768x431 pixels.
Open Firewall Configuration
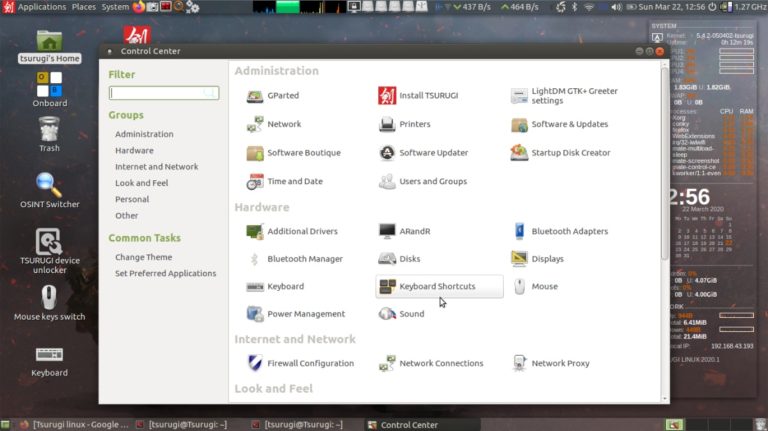click(300, 363)
